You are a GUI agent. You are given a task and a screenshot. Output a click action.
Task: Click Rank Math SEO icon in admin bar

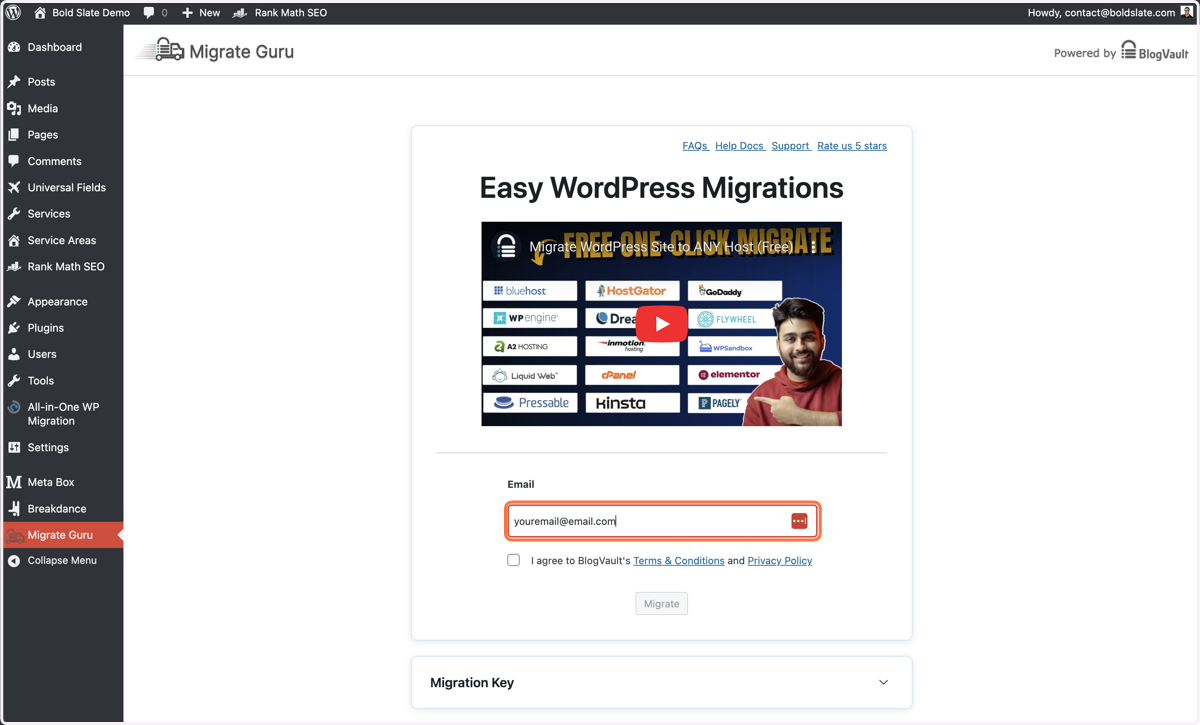pyautogui.click(x=240, y=13)
